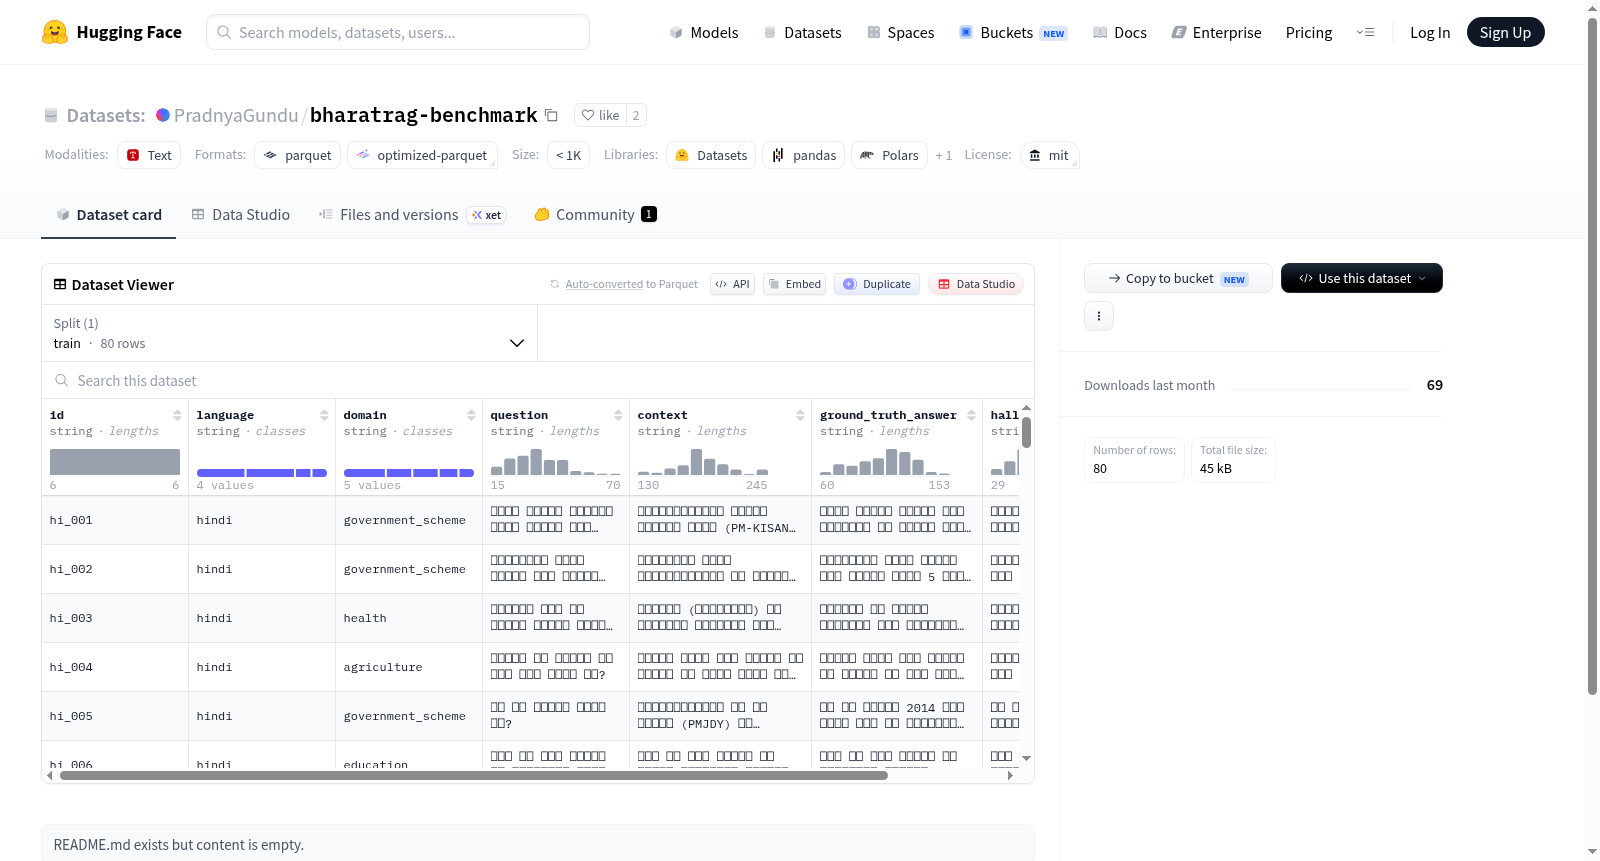
Task: Open the bharatrag-benchmark dataset link
Action: coord(424,115)
